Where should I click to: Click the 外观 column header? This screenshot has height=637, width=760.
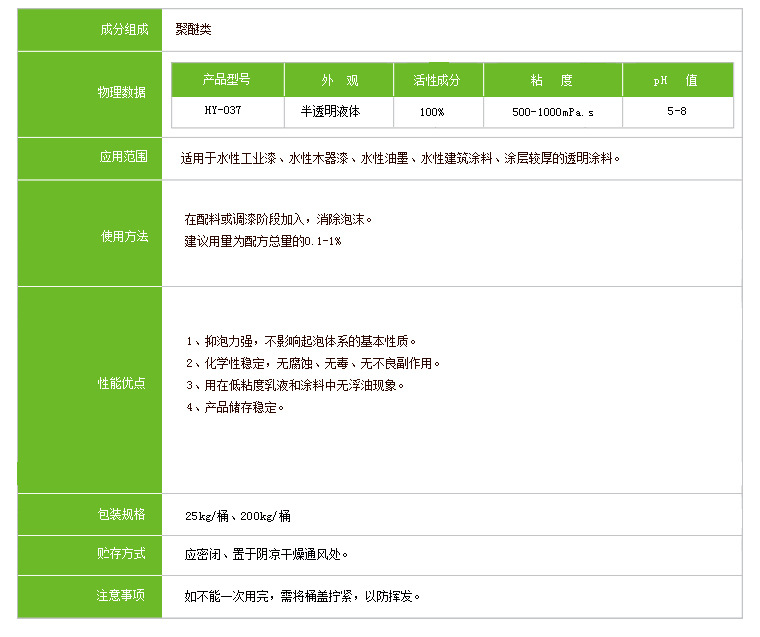[339, 80]
